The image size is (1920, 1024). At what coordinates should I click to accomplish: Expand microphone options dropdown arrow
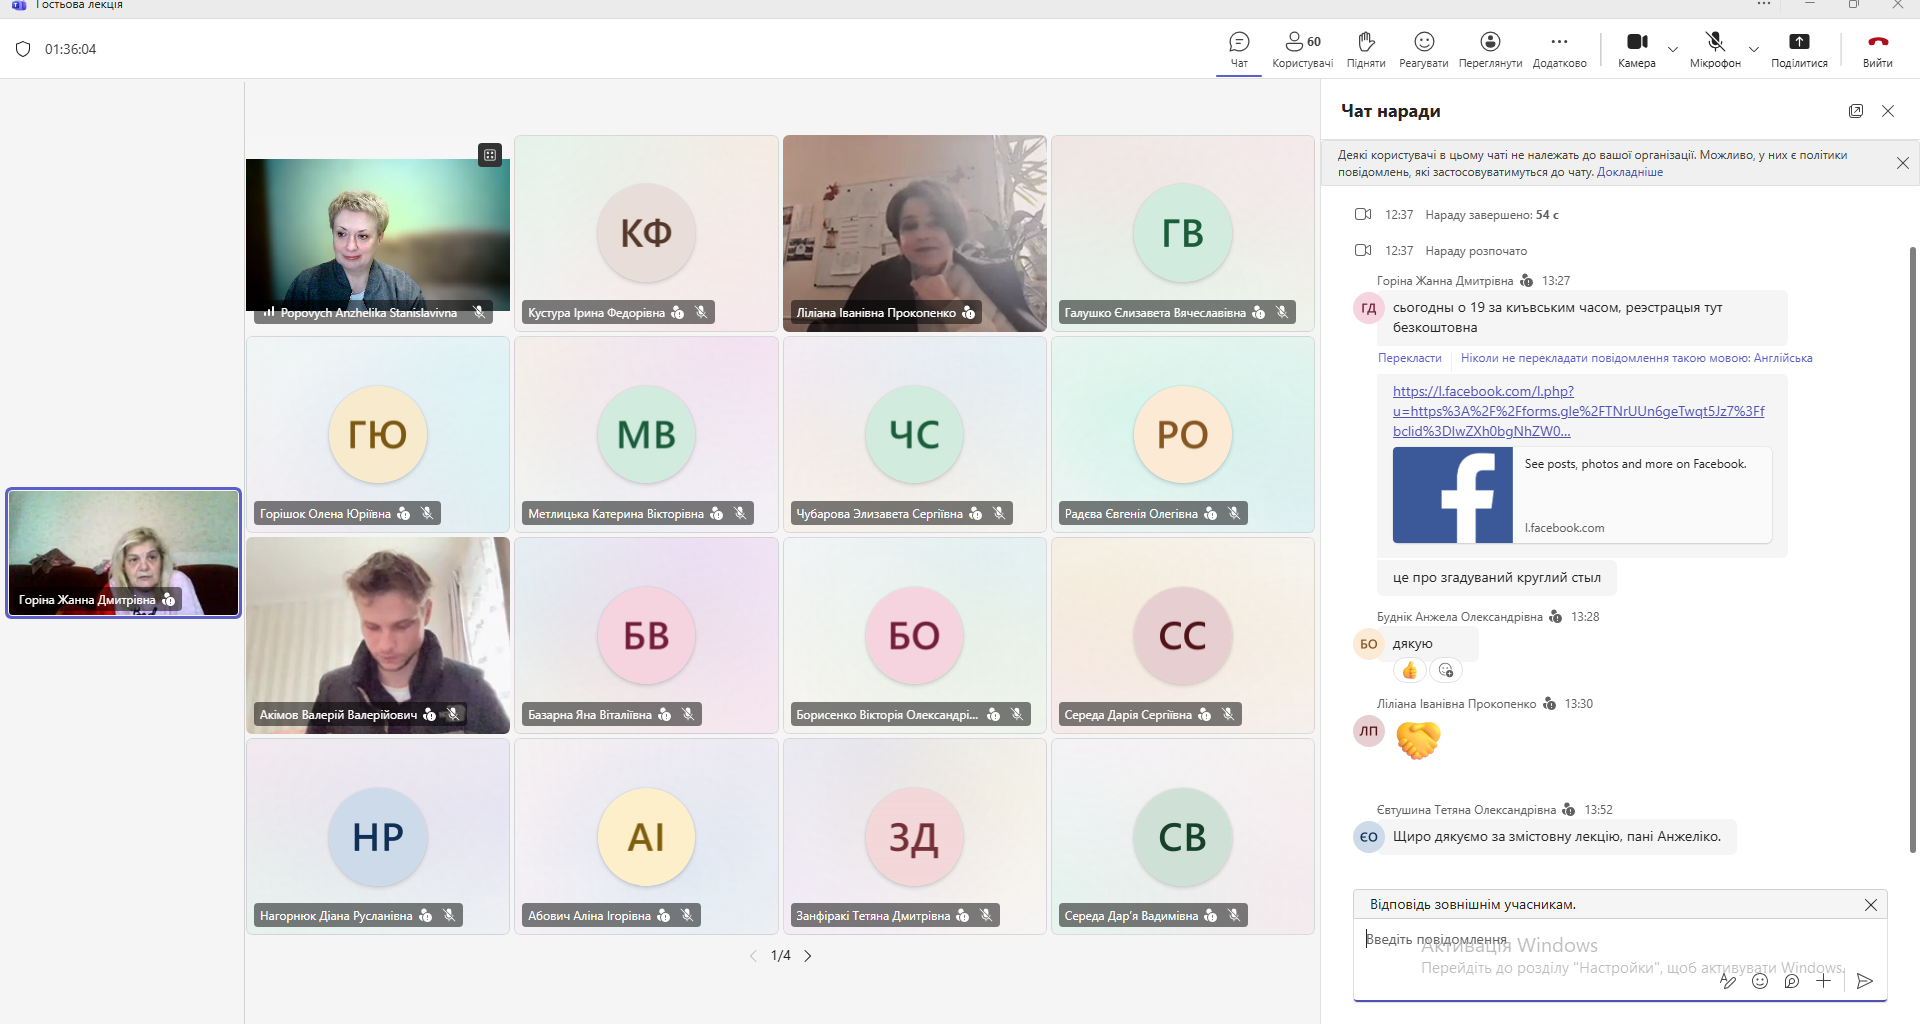(1753, 49)
